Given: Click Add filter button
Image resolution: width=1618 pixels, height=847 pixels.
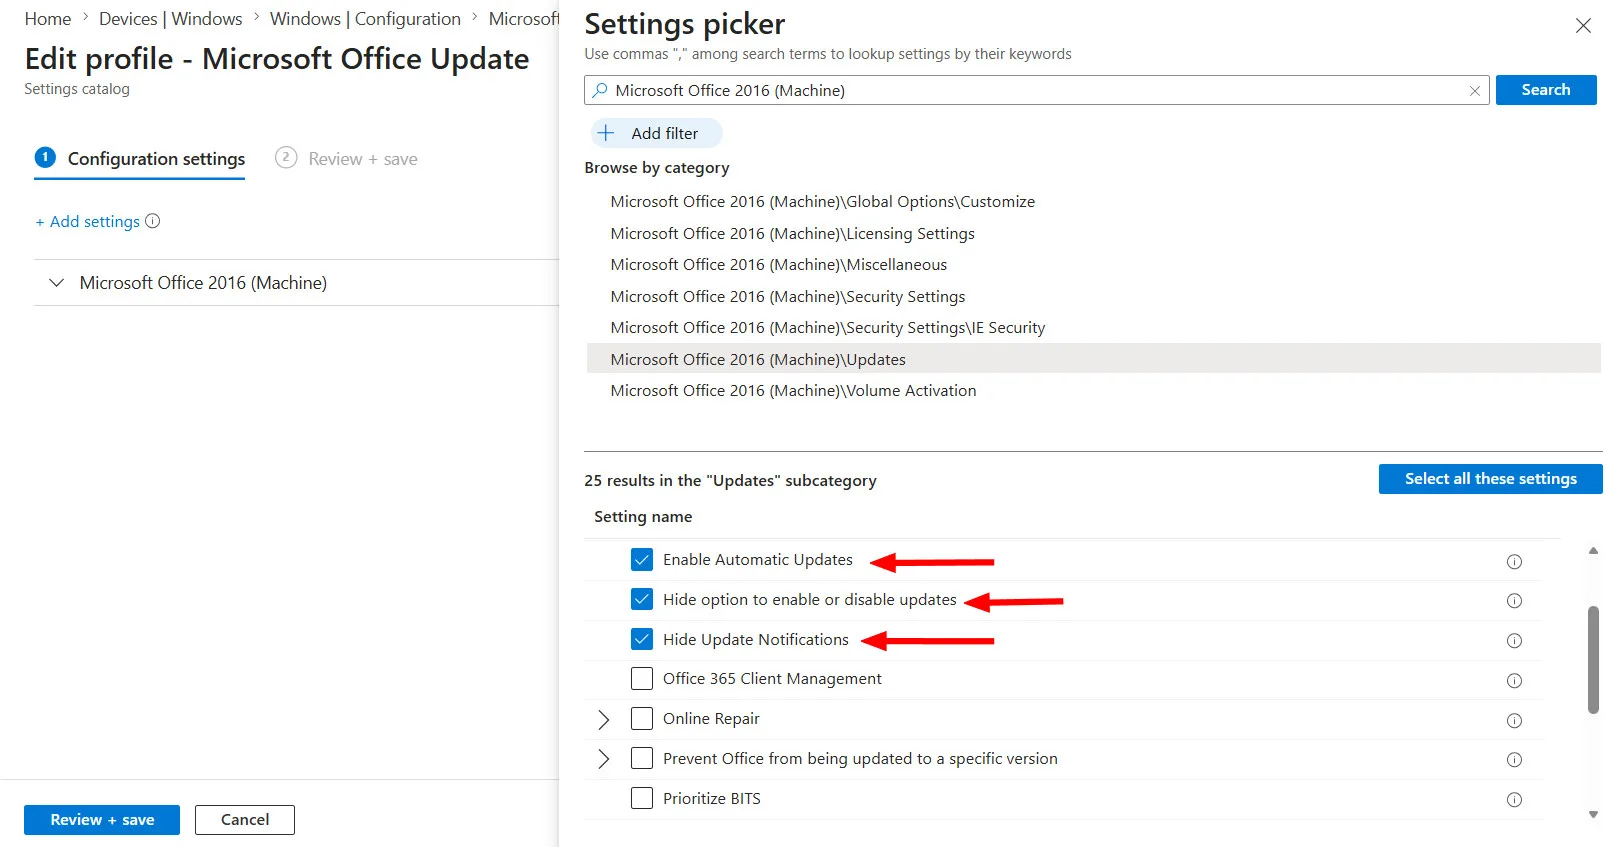Looking at the screenshot, I should point(657,133).
